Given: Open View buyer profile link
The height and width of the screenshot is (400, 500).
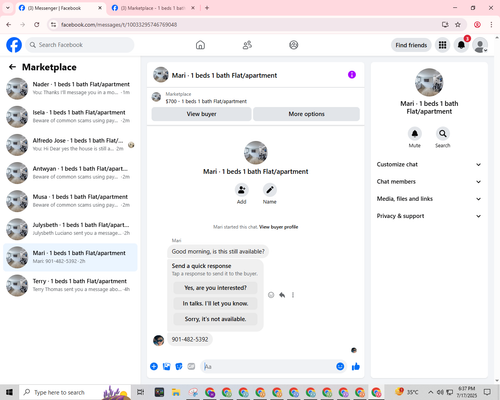Looking at the screenshot, I should (x=279, y=227).
